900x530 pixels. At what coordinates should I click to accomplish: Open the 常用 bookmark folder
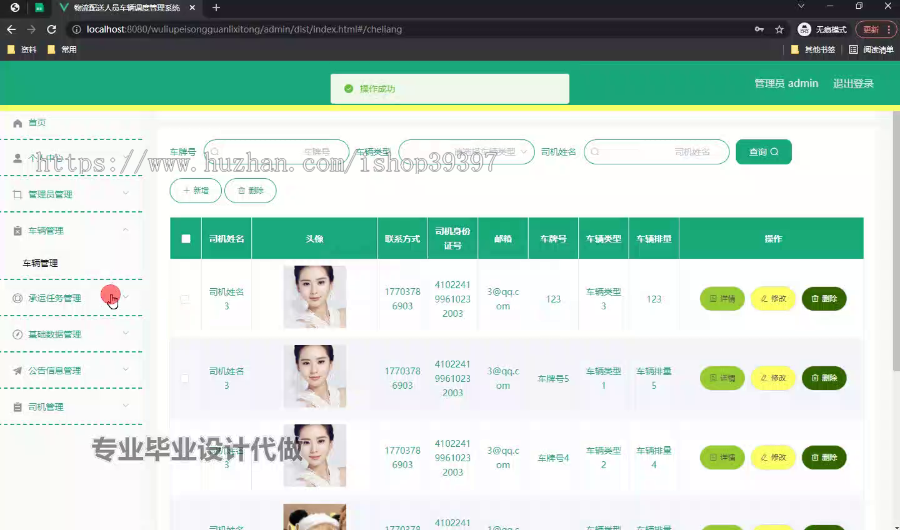pos(62,49)
